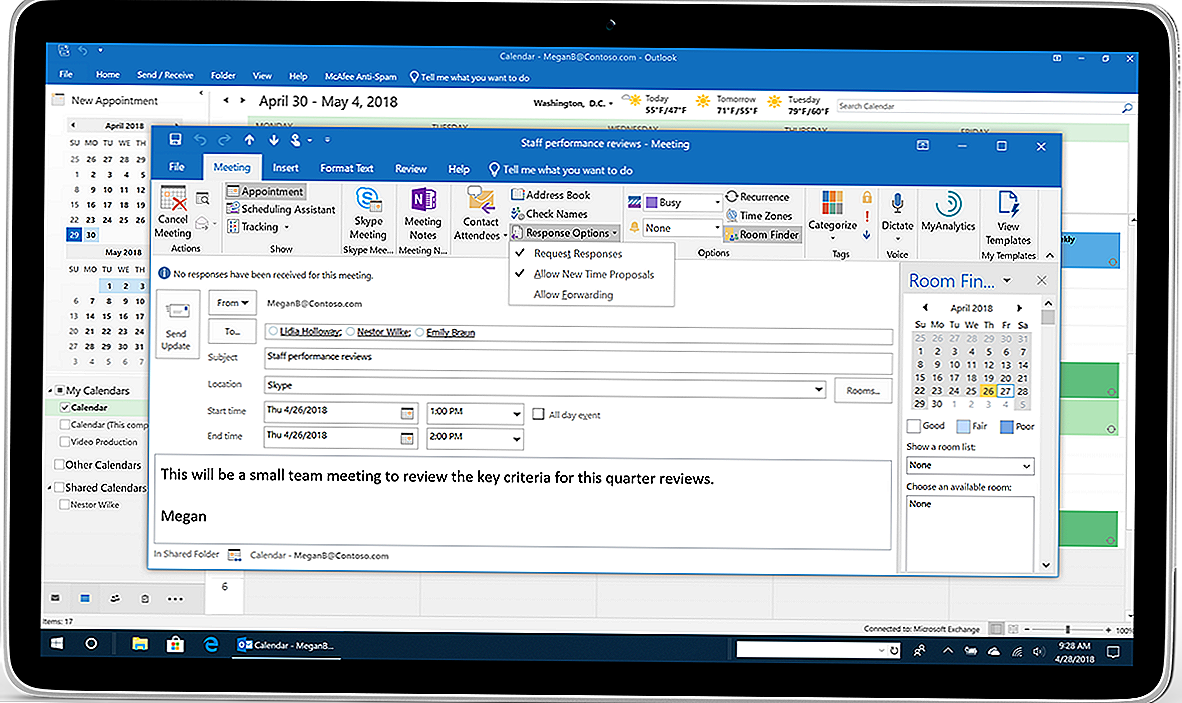Switch to the Review tab
The image size is (1182, 703).
pyautogui.click(x=411, y=169)
